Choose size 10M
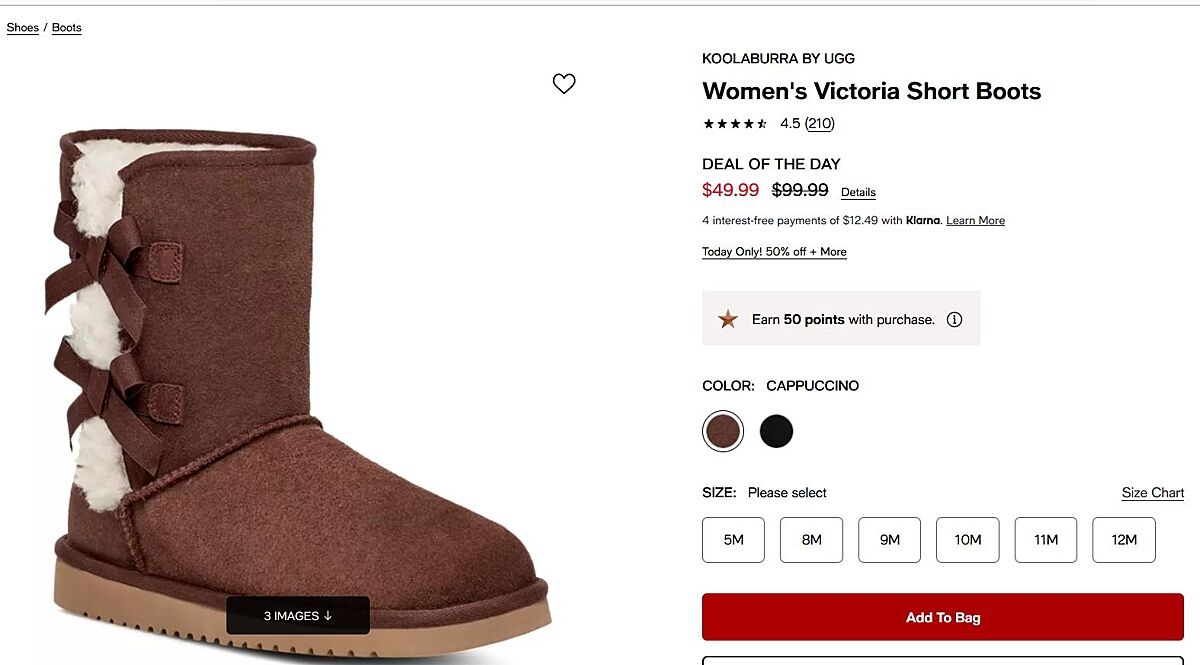 (967, 540)
